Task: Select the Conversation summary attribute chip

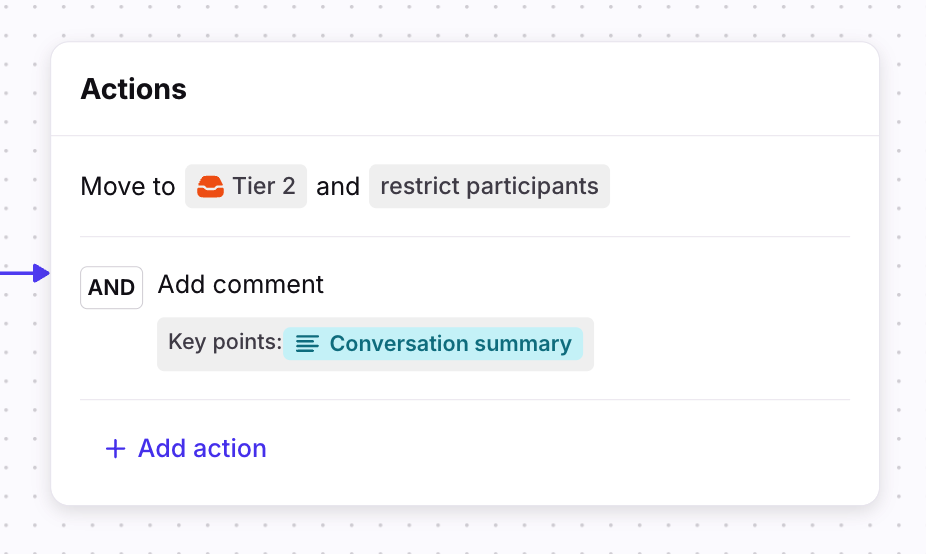Action: pyautogui.click(x=433, y=344)
